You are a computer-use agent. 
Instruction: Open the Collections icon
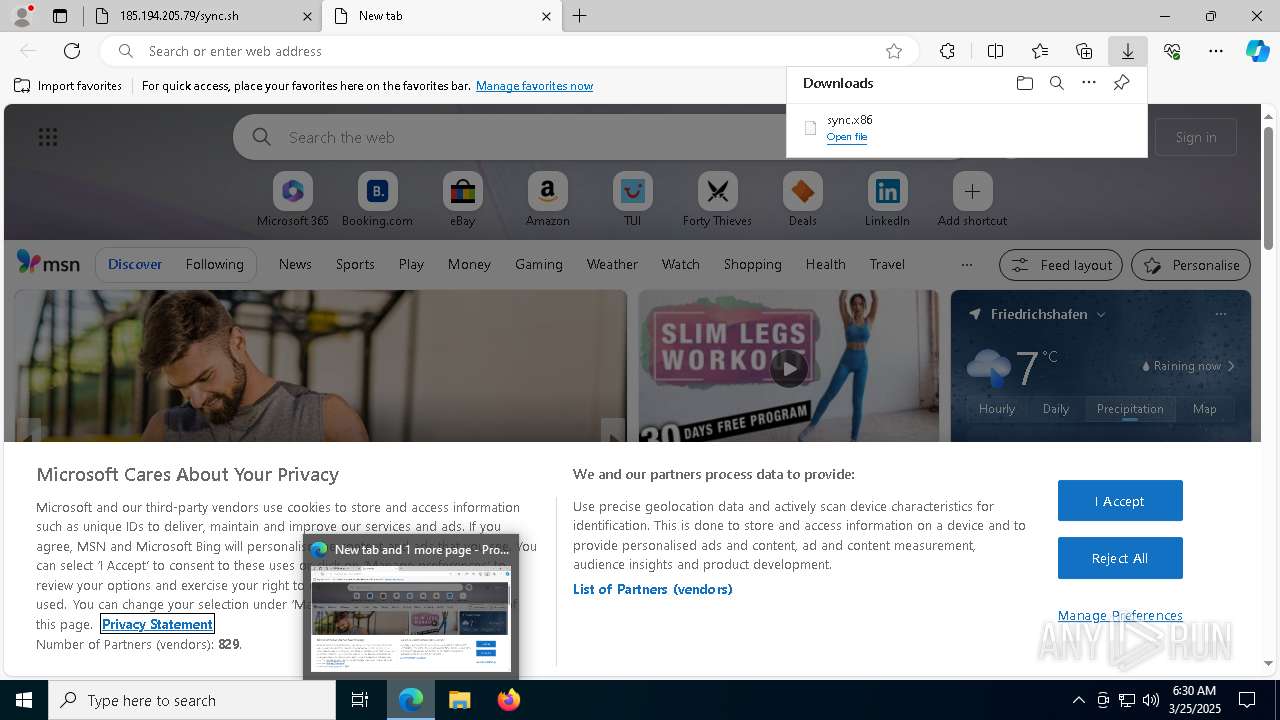[1084, 51]
